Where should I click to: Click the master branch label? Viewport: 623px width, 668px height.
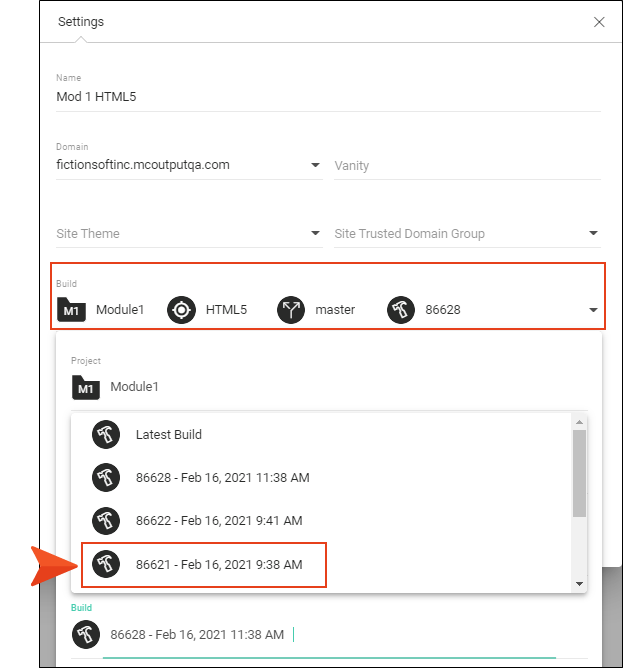click(335, 310)
